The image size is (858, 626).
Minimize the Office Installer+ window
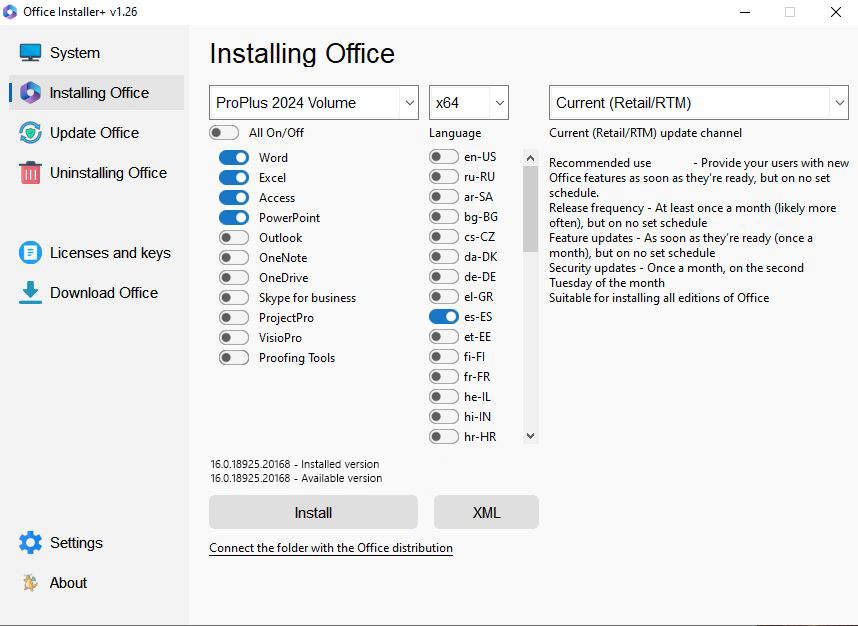click(745, 12)
